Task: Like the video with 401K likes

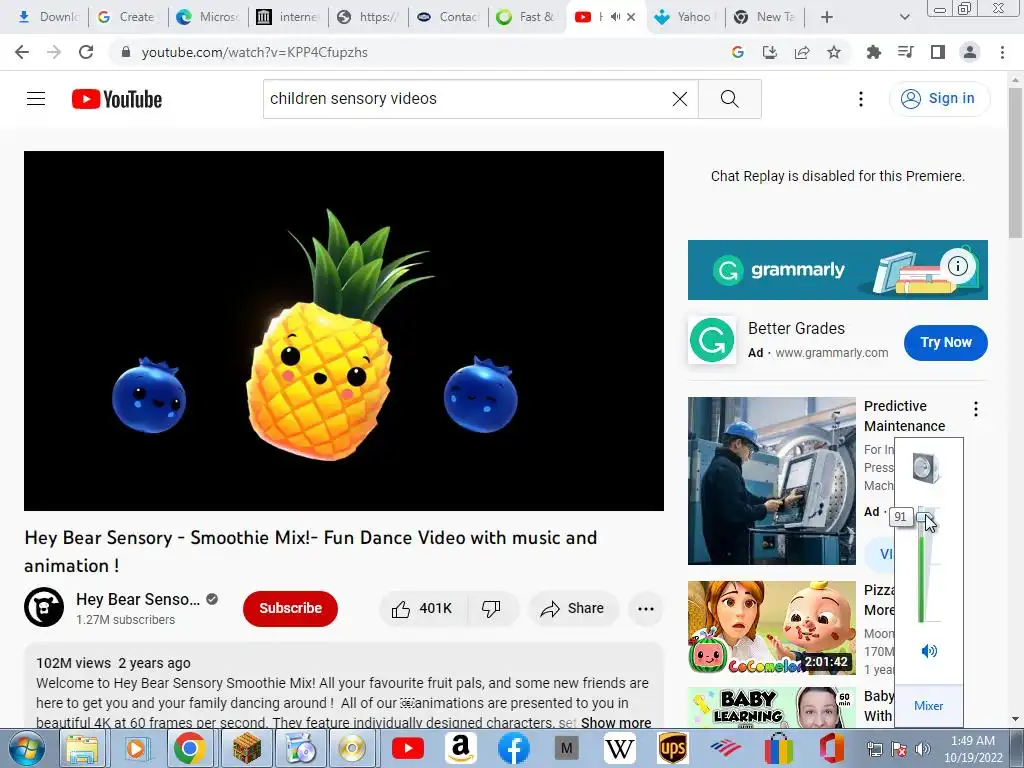Action: coord(423,609)
